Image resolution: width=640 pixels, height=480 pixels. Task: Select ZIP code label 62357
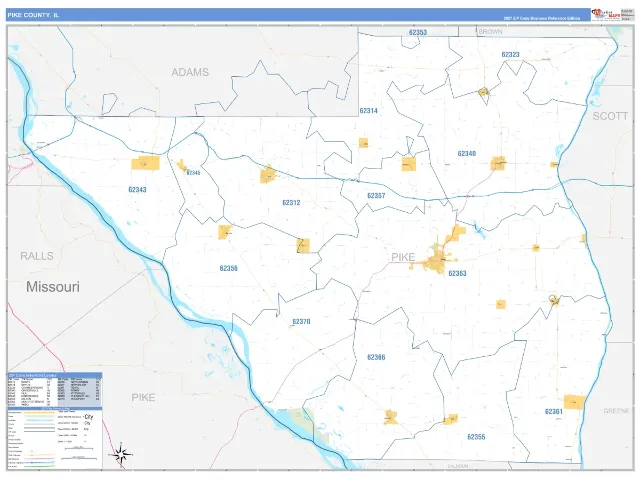[376, 196]
